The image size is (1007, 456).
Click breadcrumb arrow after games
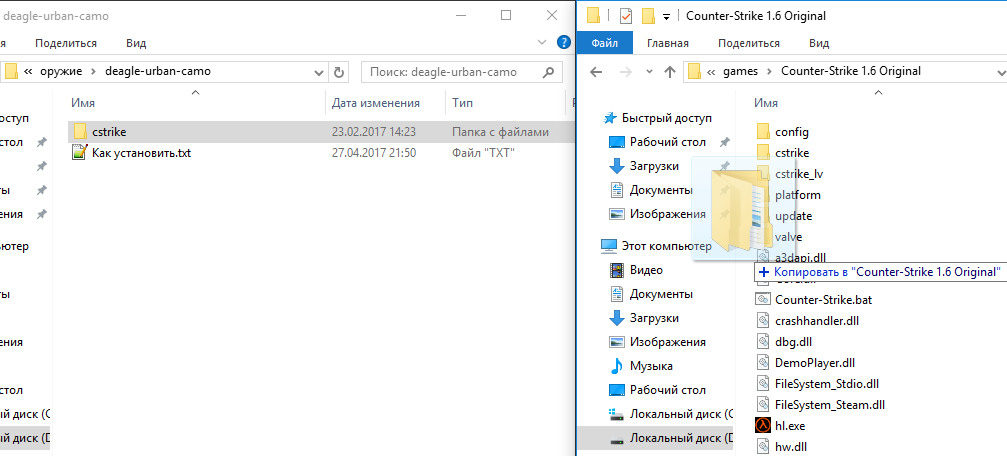(x=769, y=71)
